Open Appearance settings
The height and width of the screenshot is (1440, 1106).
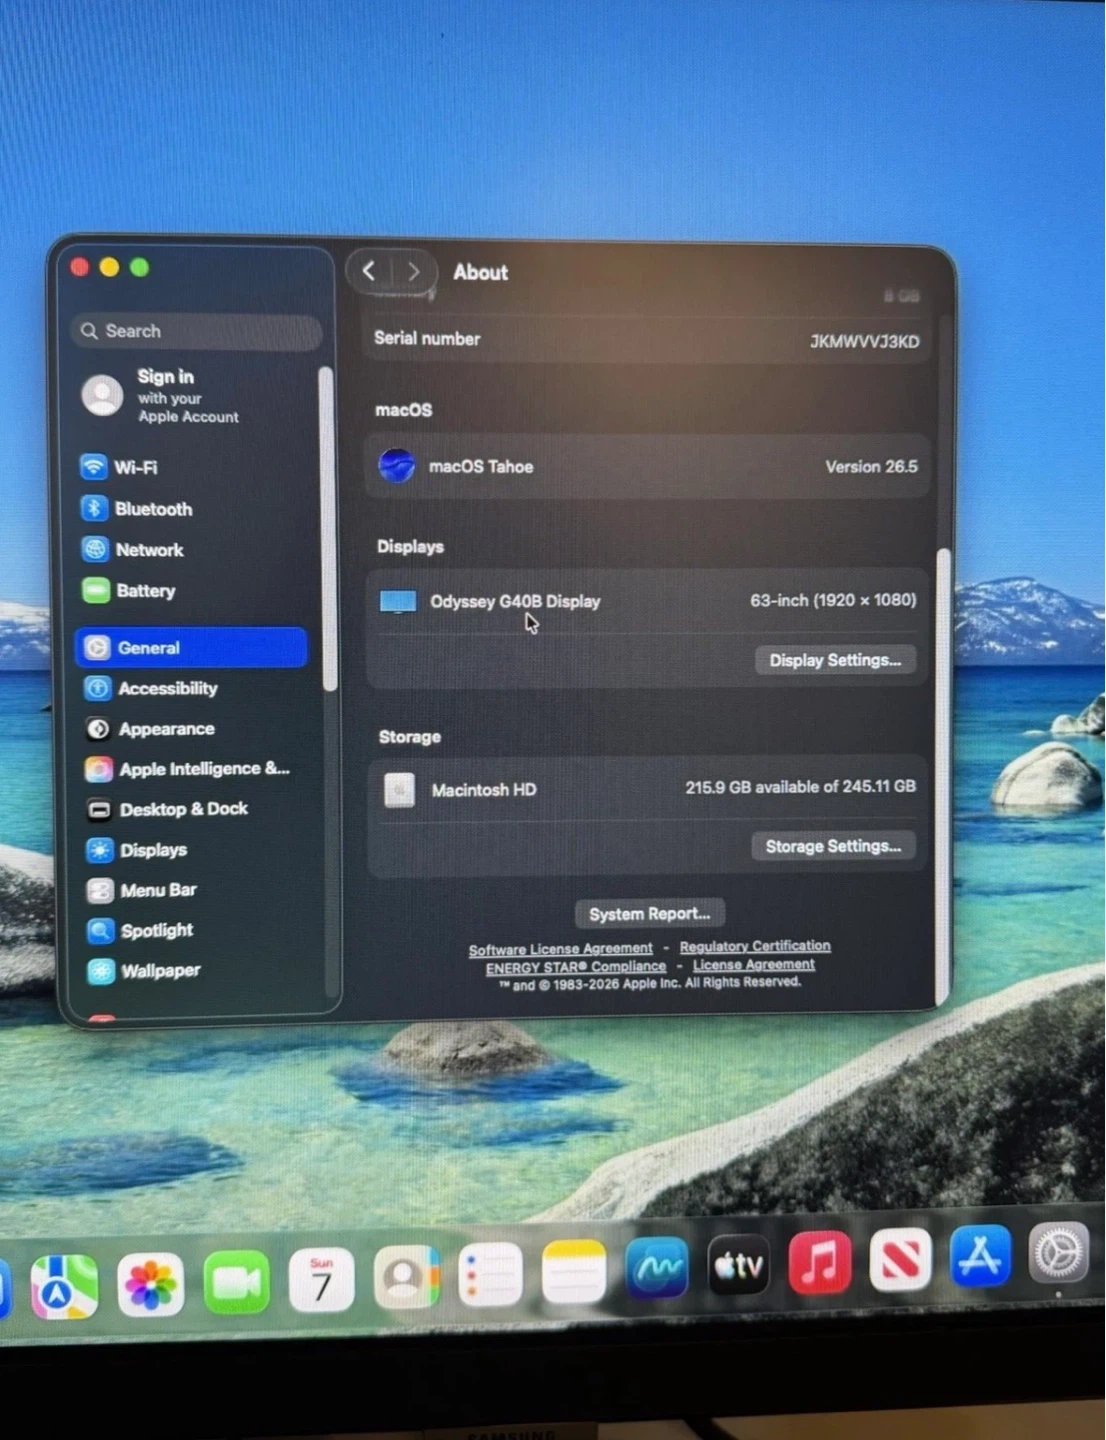[x=150, y=729]
